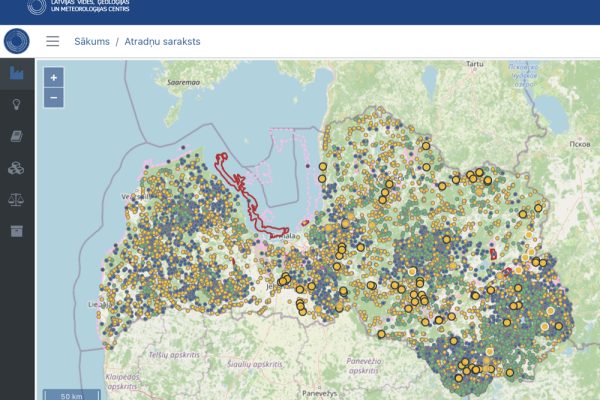The width and height of the screenshot is (600, 400).
Task: Click the Šiaulių apskritis map label
Action: [255, 364]
